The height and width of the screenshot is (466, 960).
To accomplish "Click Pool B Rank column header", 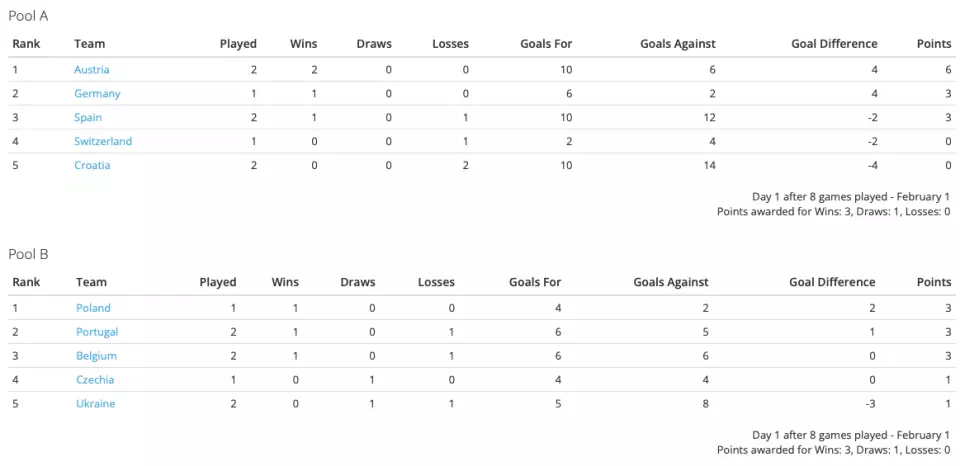I will coord(26,282).
